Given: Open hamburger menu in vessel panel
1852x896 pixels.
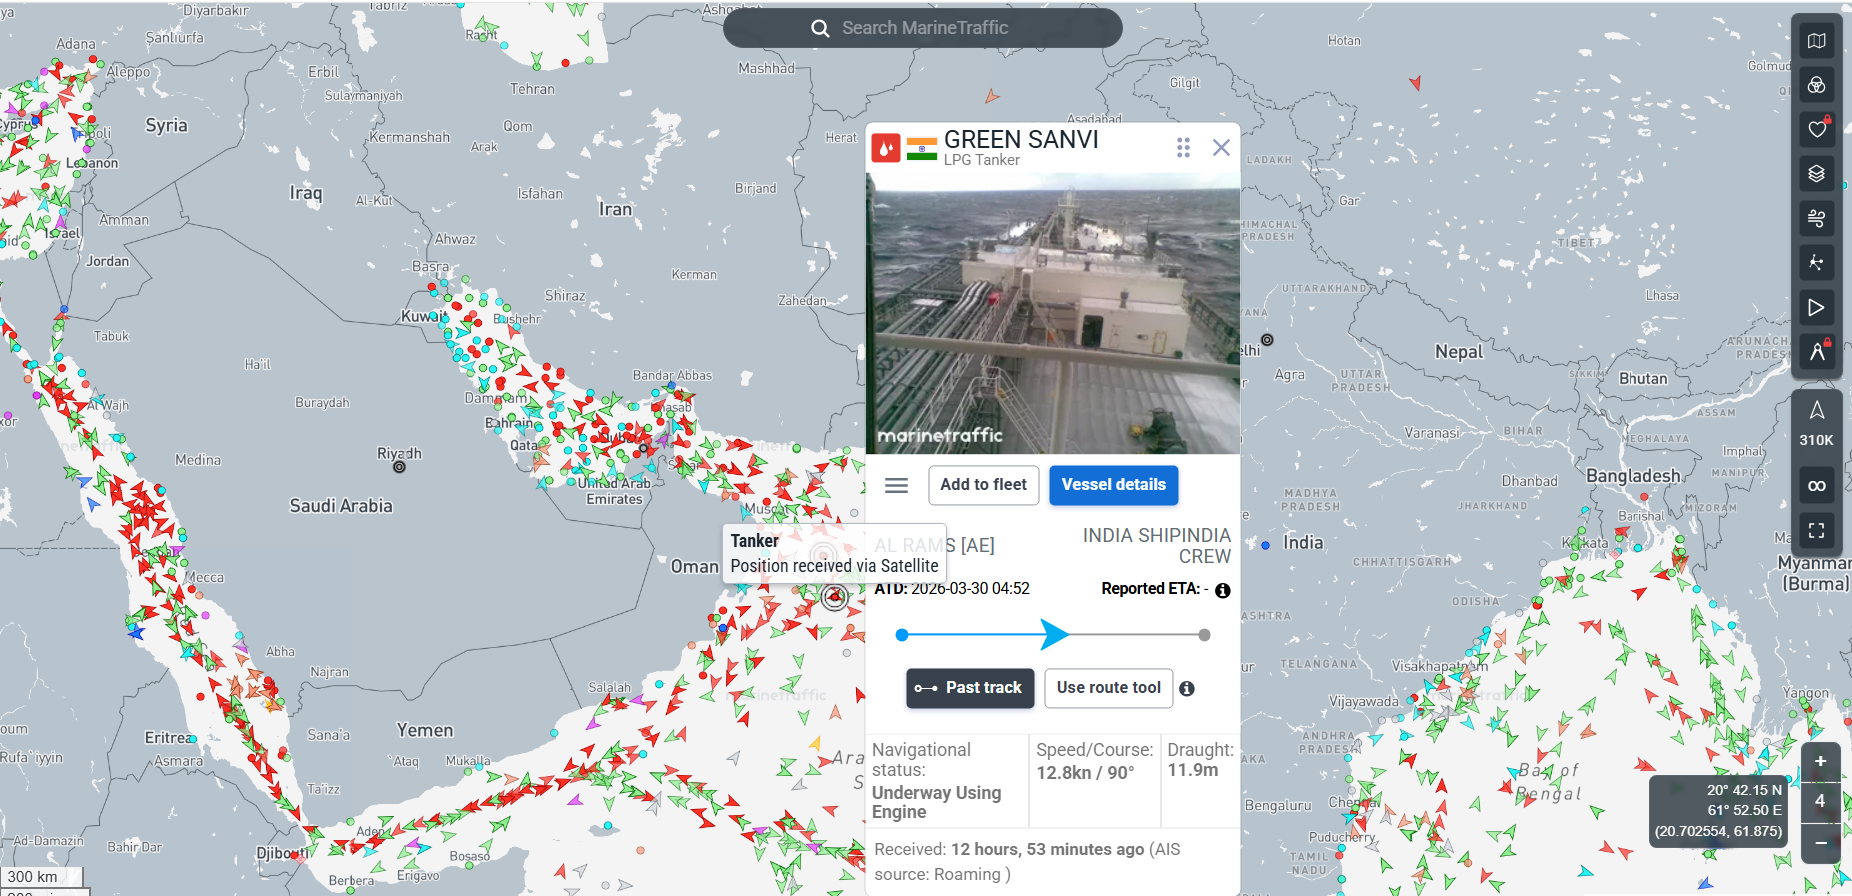Looking at the screenshot, I should [896, 485].
